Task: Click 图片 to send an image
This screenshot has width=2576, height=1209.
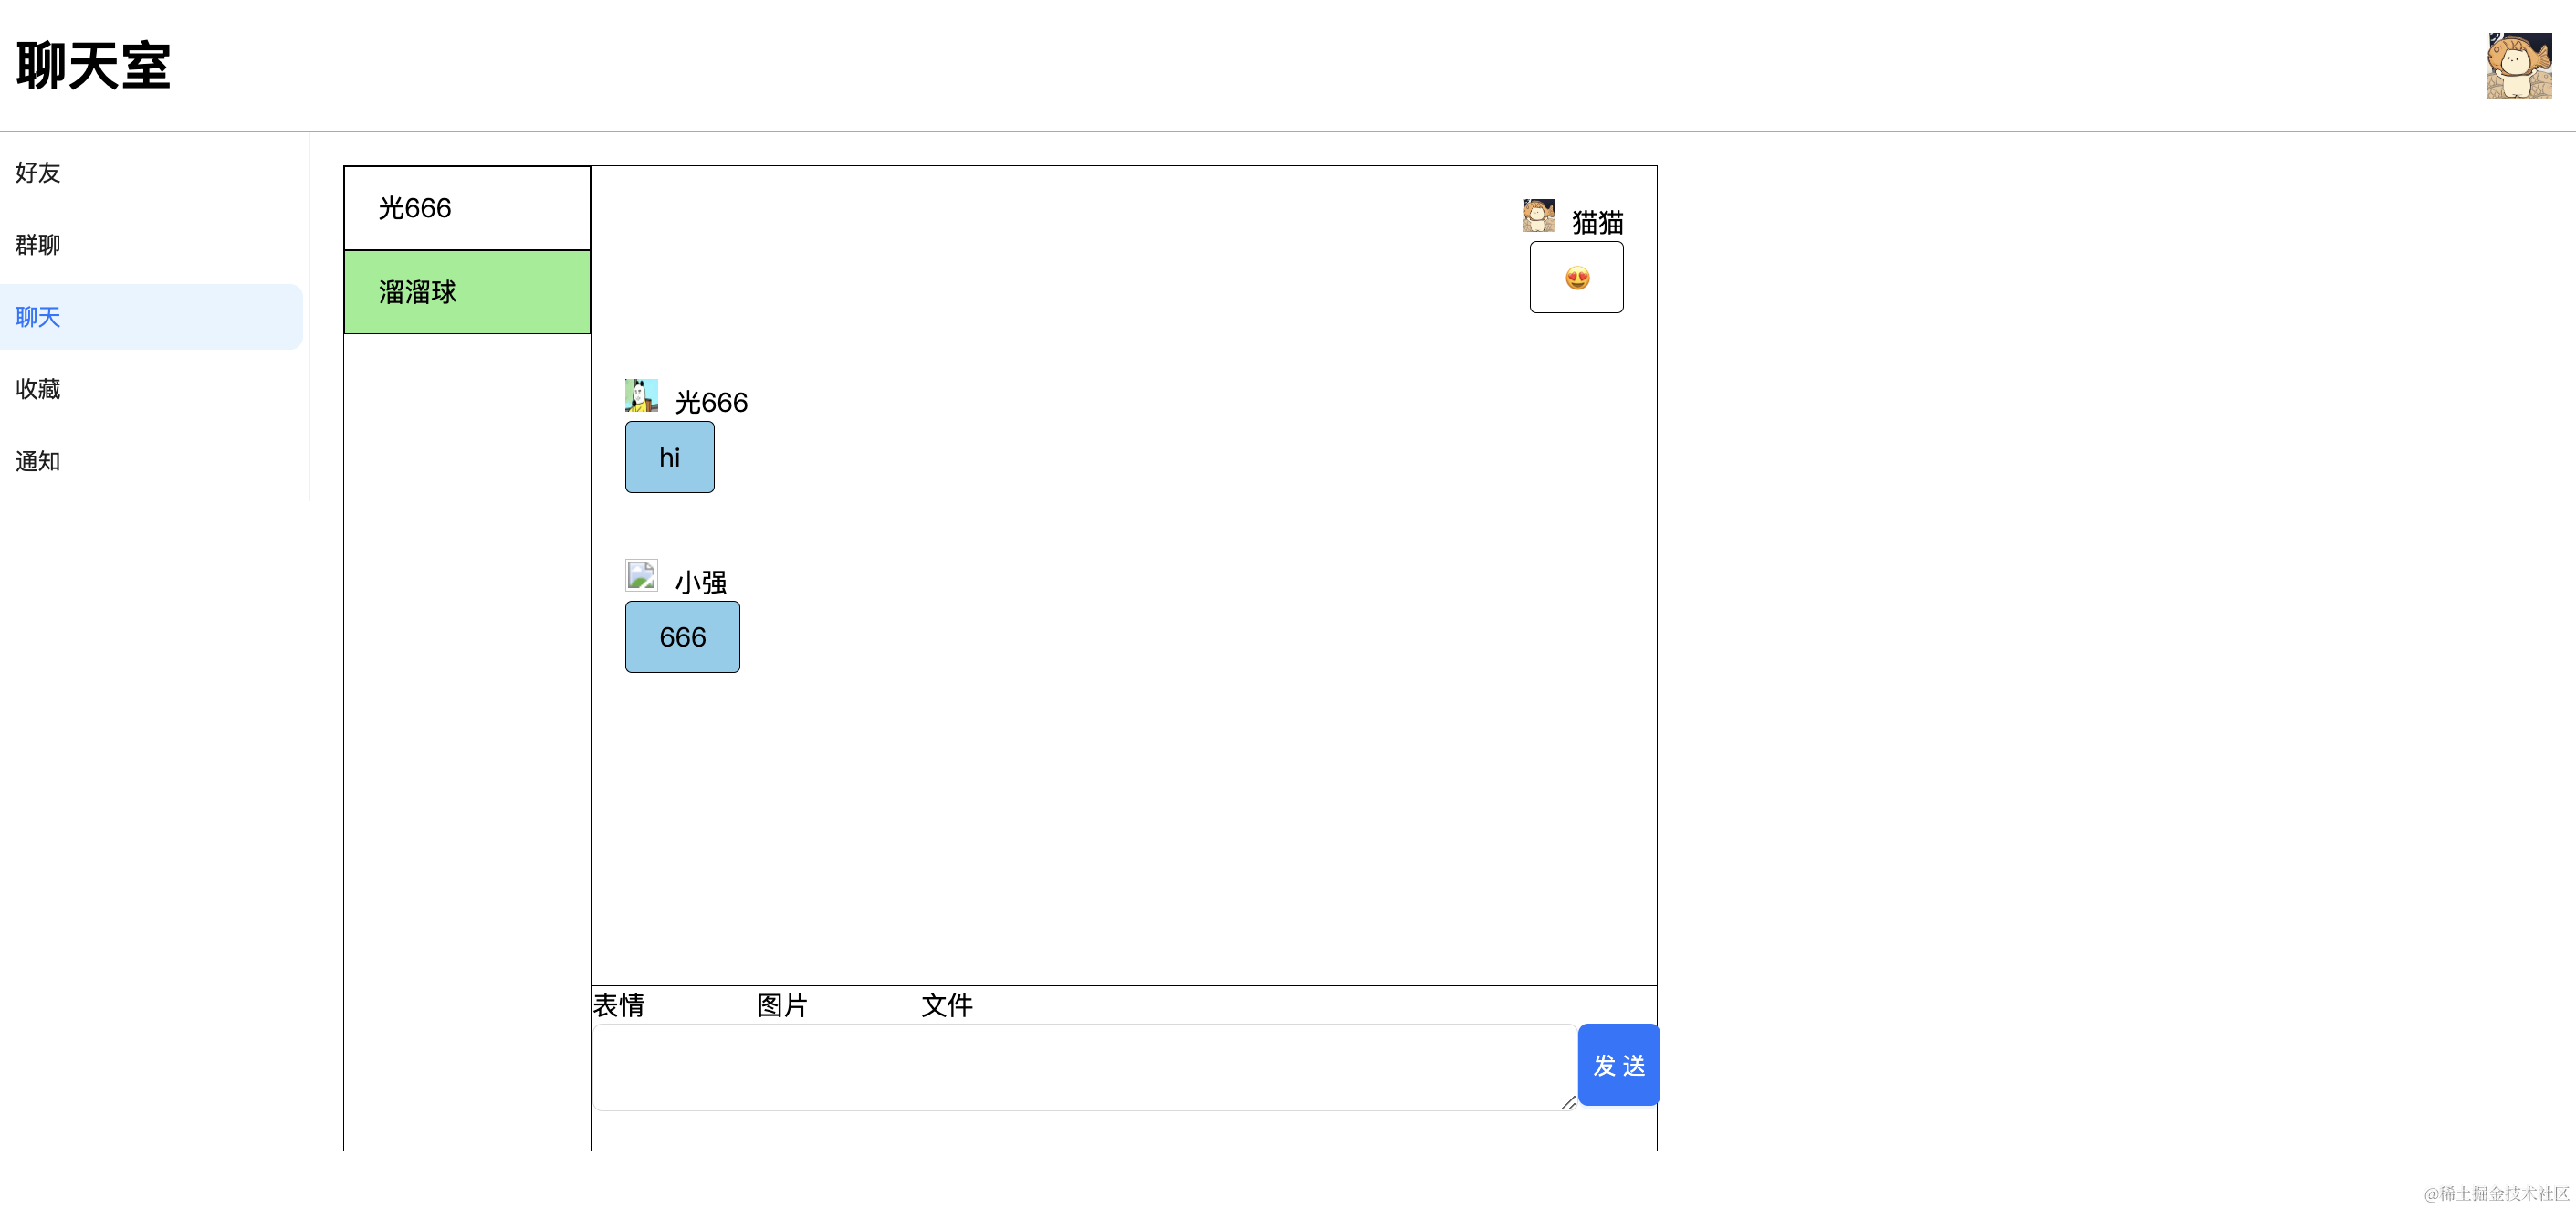Action: click(782, 1005)
